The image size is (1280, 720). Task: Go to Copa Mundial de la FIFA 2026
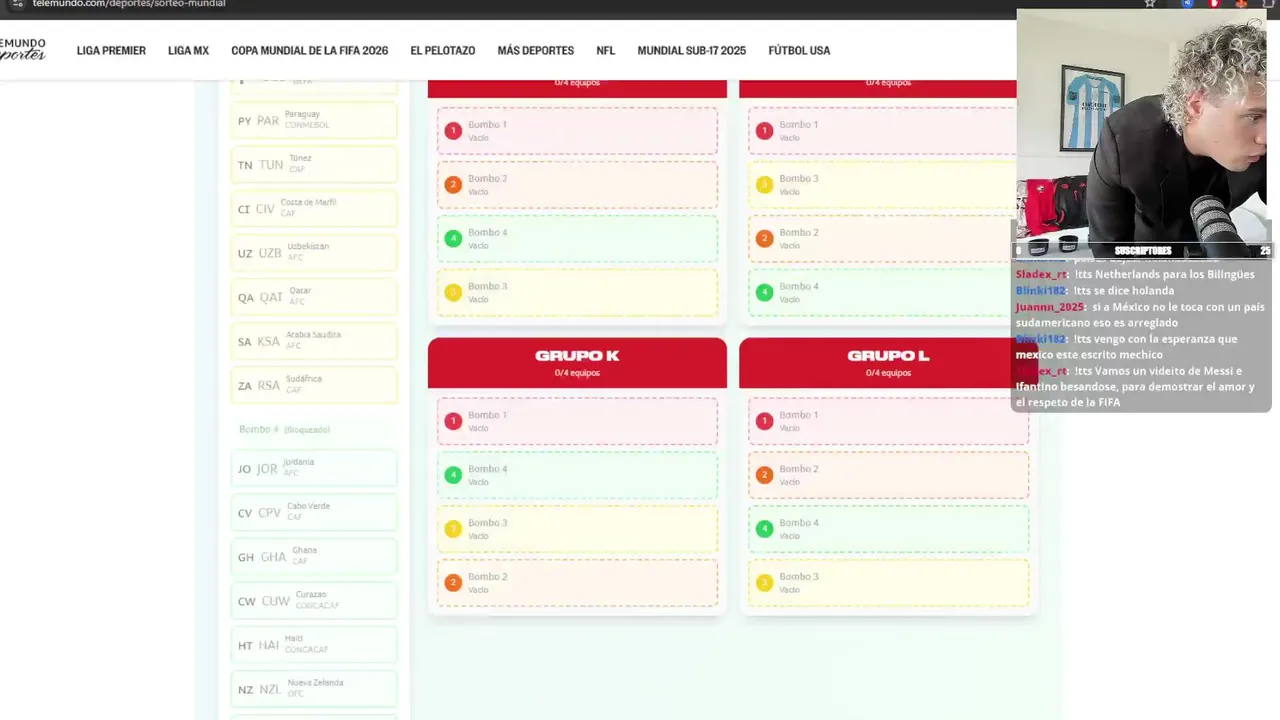tap(309, 51)
